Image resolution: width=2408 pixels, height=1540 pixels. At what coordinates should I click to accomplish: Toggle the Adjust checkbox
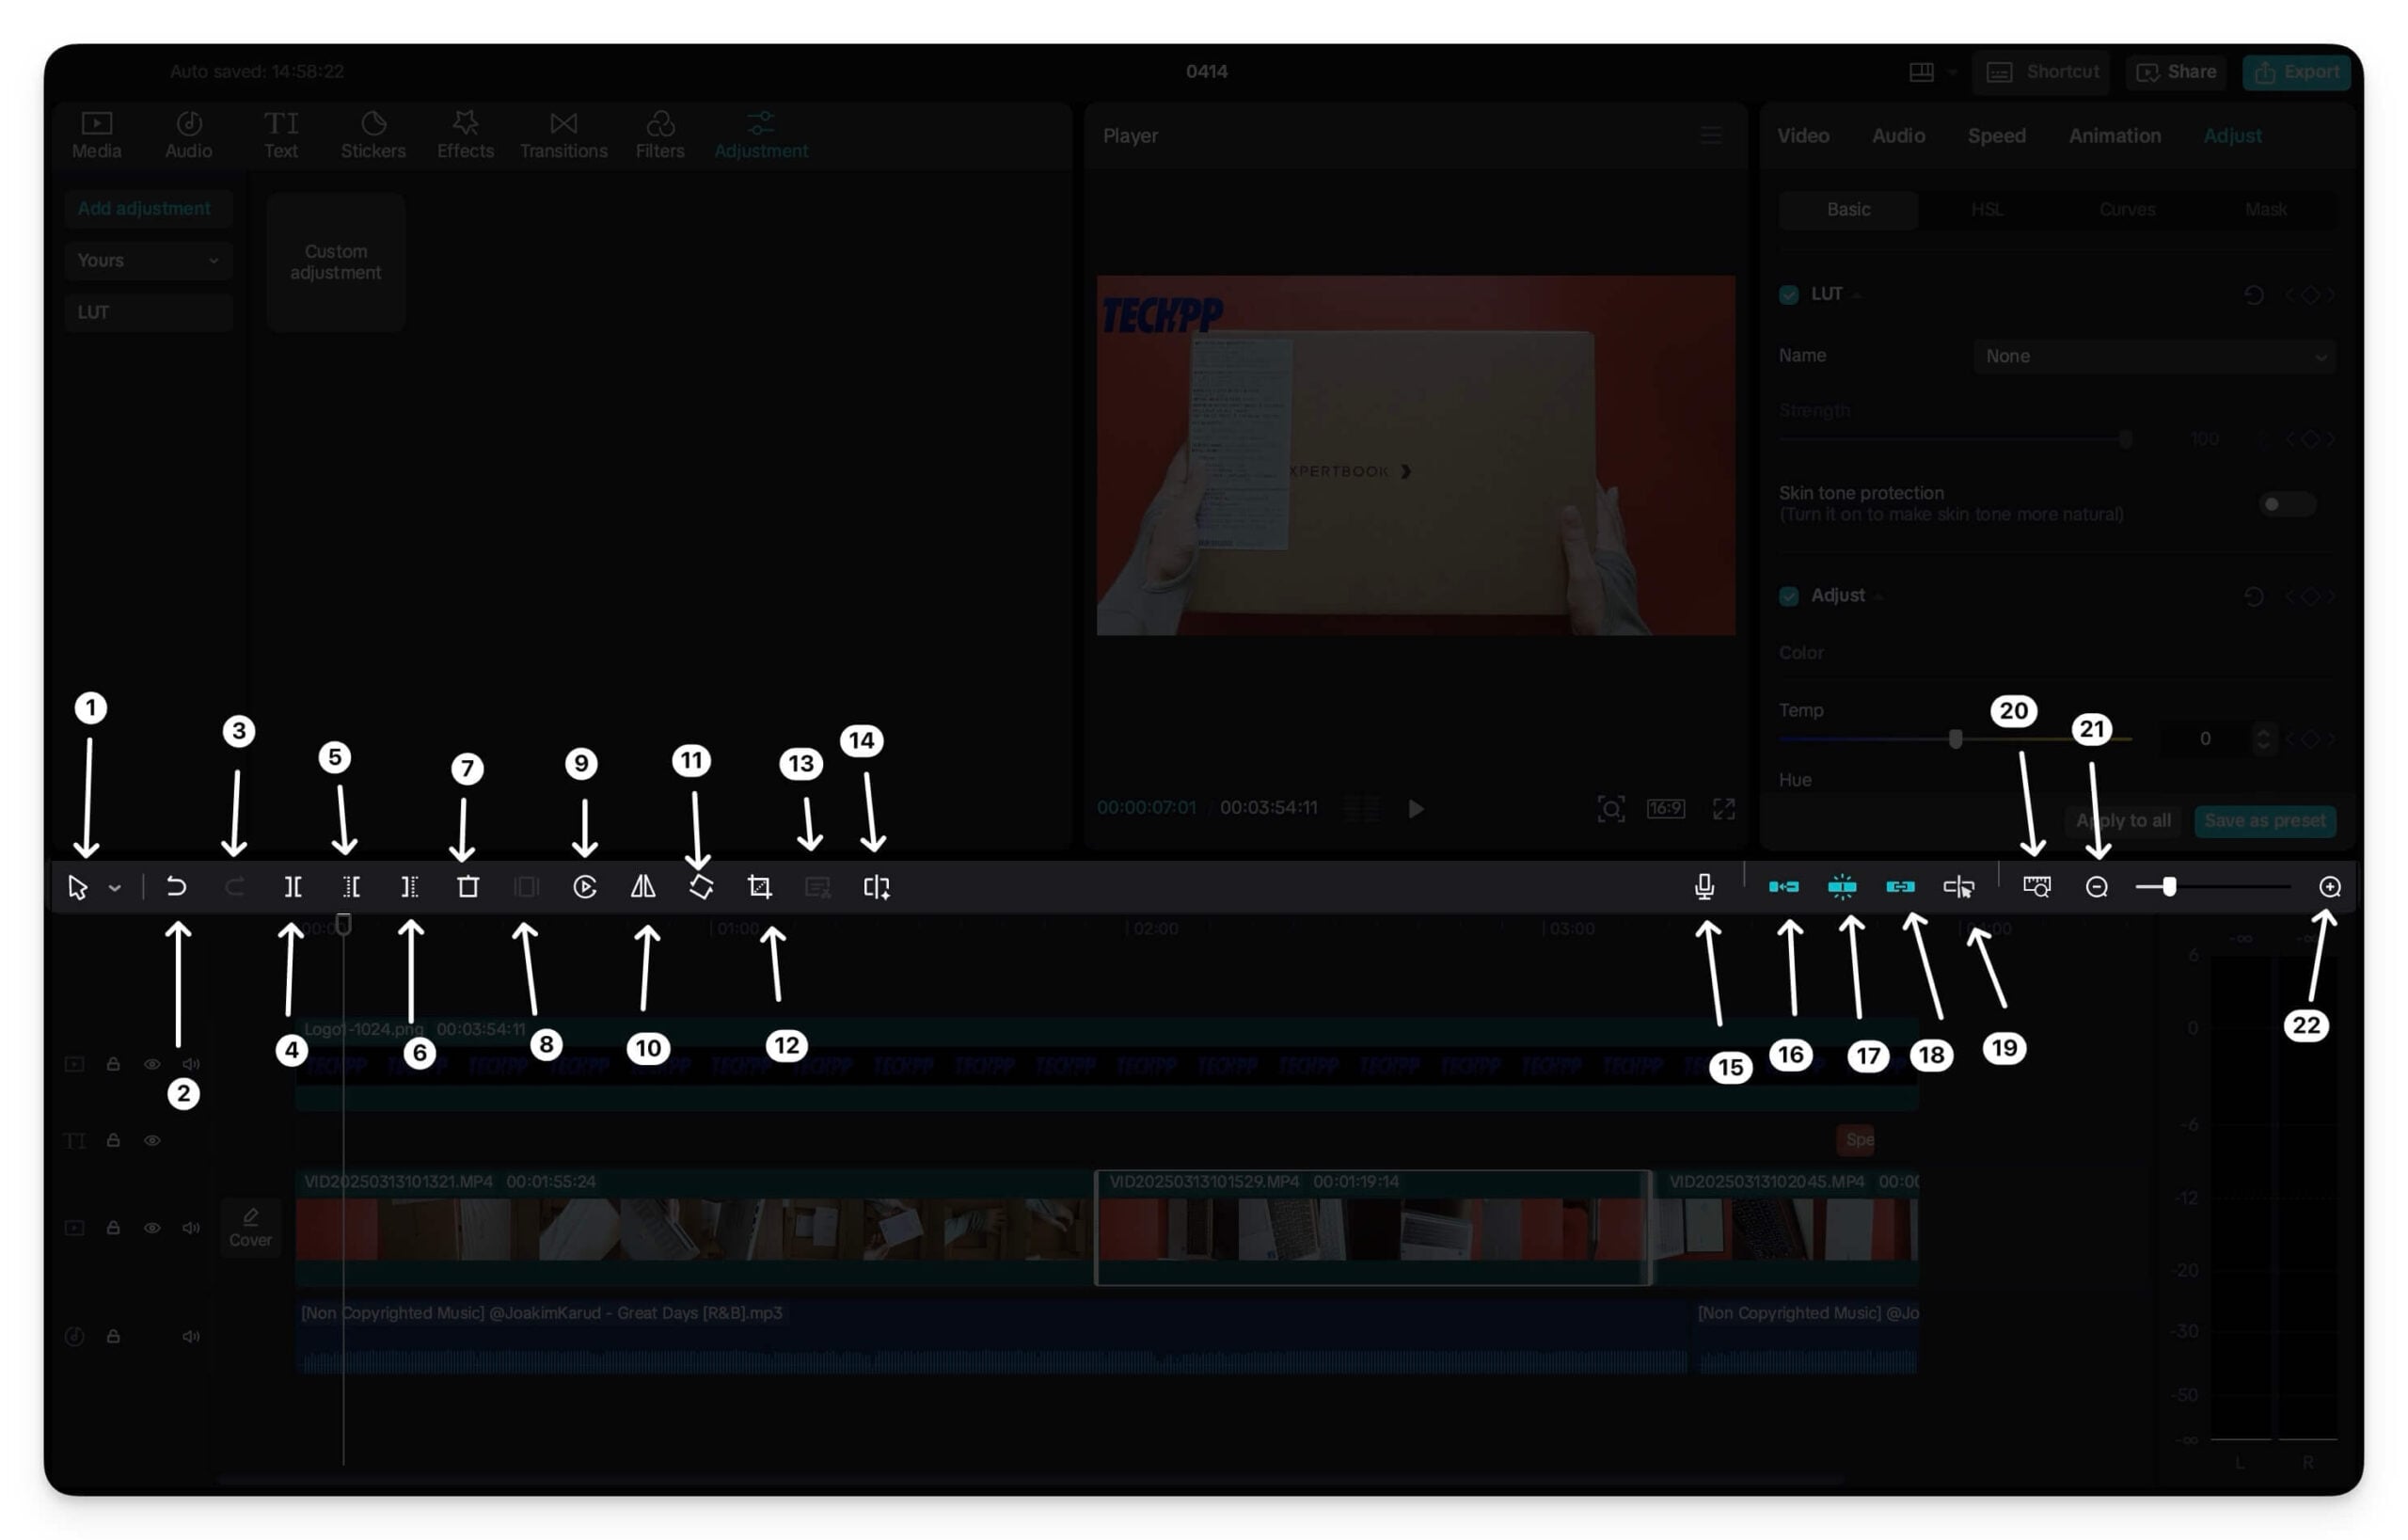(1789, 596)
